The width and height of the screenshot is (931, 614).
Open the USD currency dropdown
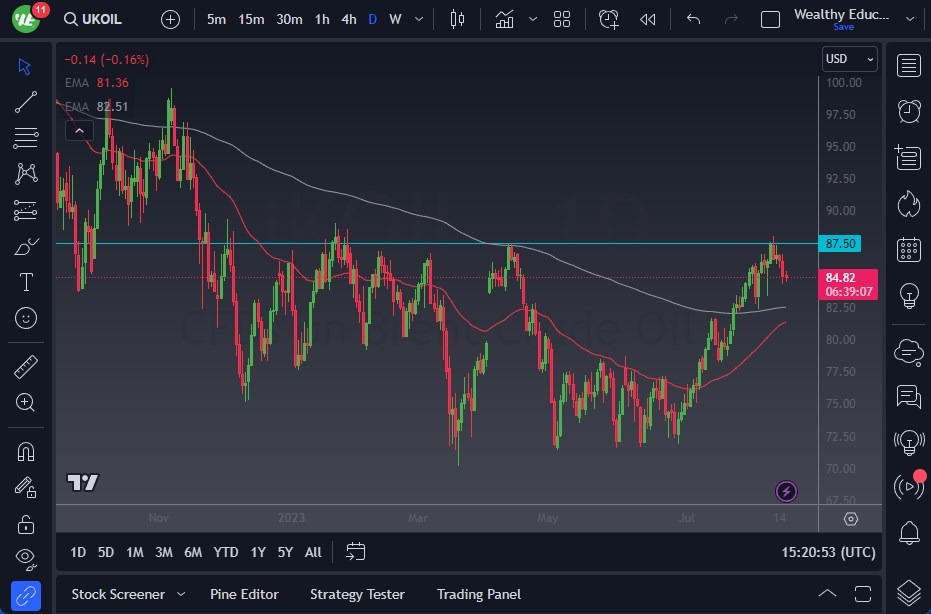pyautogui.click(x=849, y=59)
